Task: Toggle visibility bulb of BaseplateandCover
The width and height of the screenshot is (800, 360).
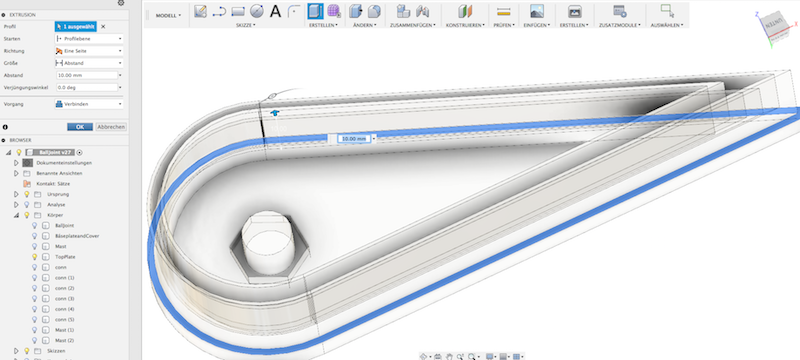Action: pyautogui.click(x=35, y=236)
